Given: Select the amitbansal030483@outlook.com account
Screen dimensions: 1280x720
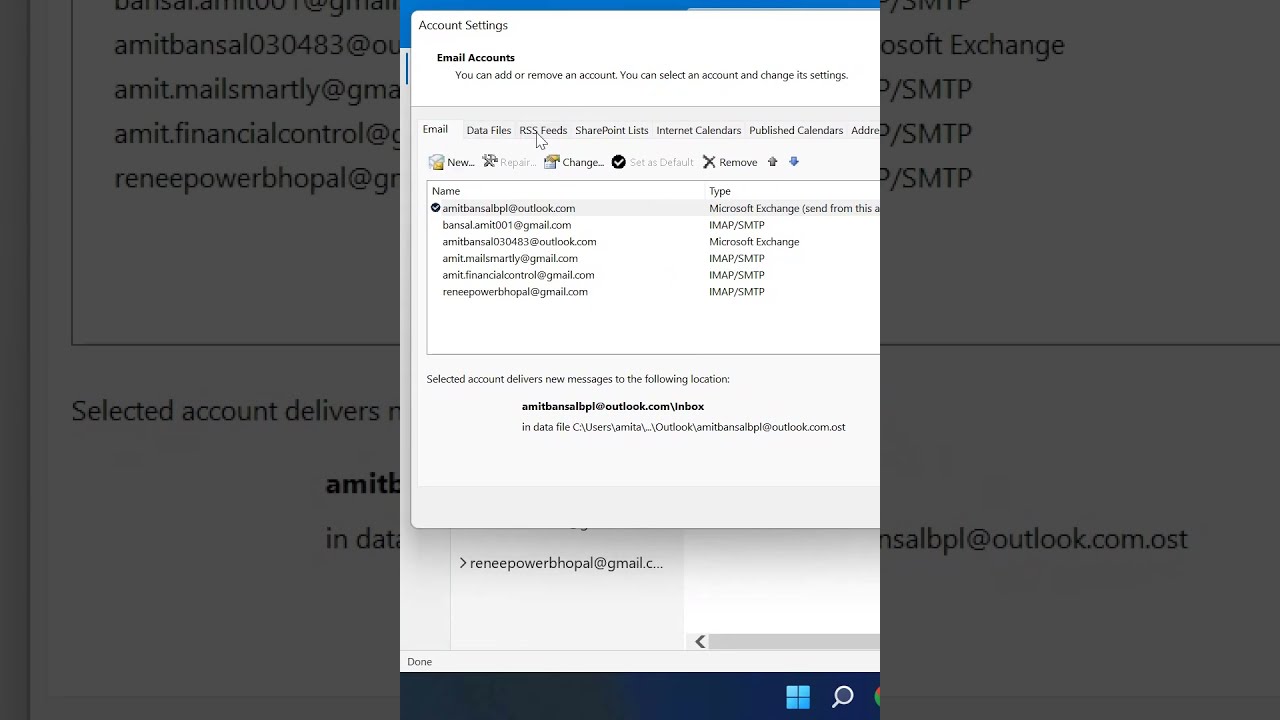Looking at the screenshot, I should coord(519,242).
